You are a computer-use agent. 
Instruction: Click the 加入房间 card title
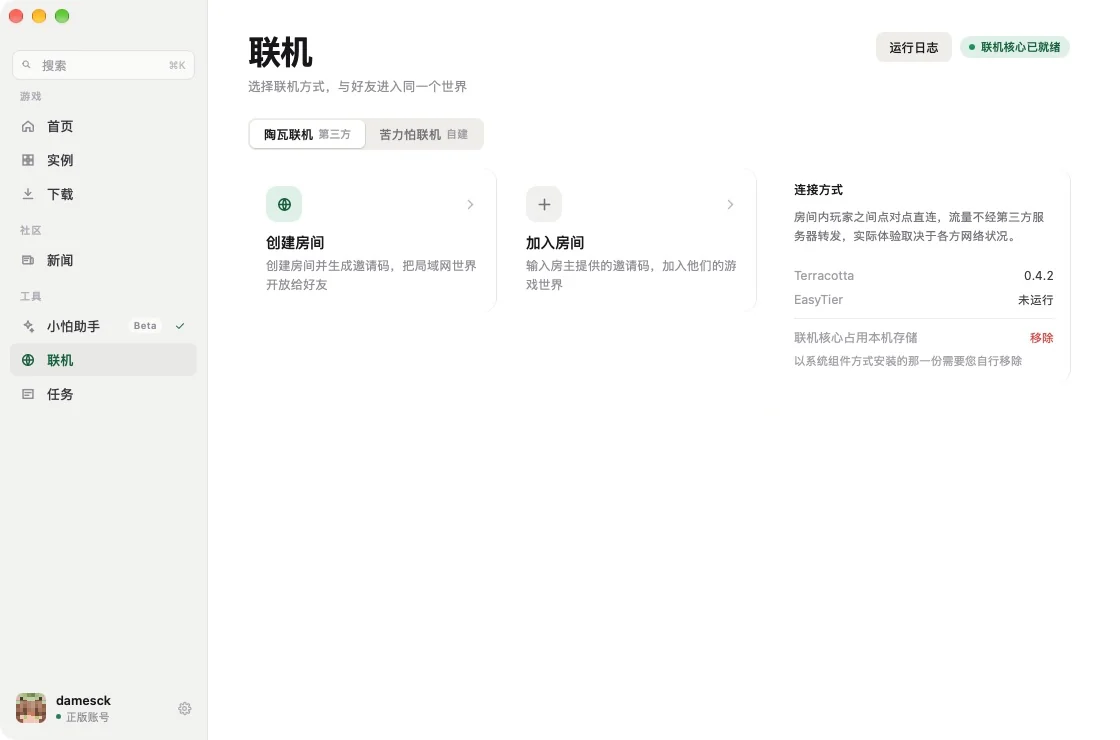click(x=555, y=243)
